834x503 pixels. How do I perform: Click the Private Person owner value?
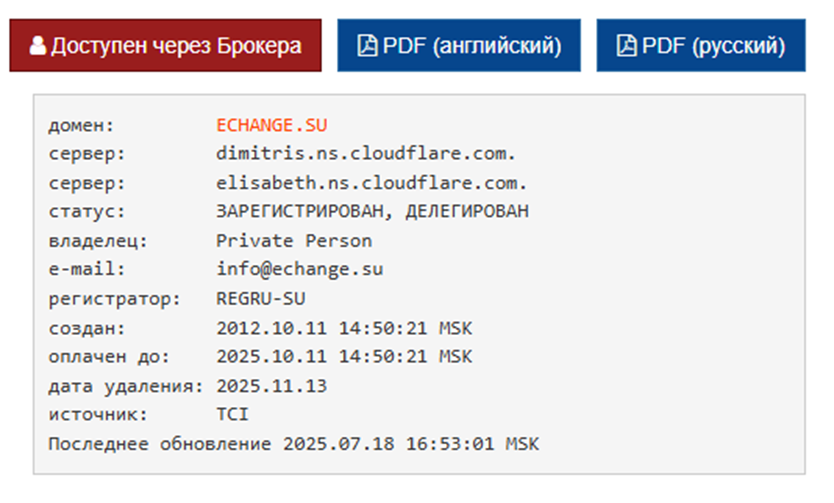[x=294, y=241]
